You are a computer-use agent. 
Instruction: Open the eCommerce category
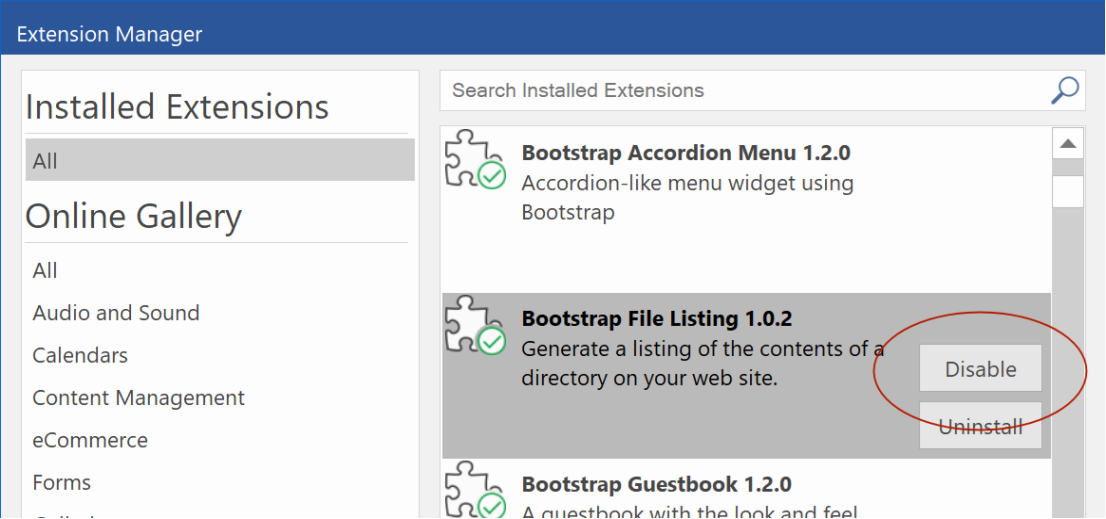click(90, 440)
